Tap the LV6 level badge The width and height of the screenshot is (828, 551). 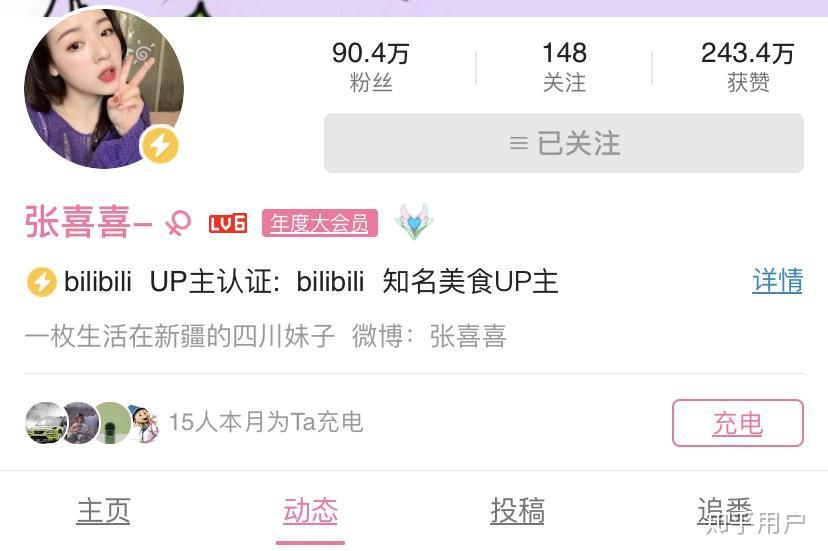click(x=228, y=223)
